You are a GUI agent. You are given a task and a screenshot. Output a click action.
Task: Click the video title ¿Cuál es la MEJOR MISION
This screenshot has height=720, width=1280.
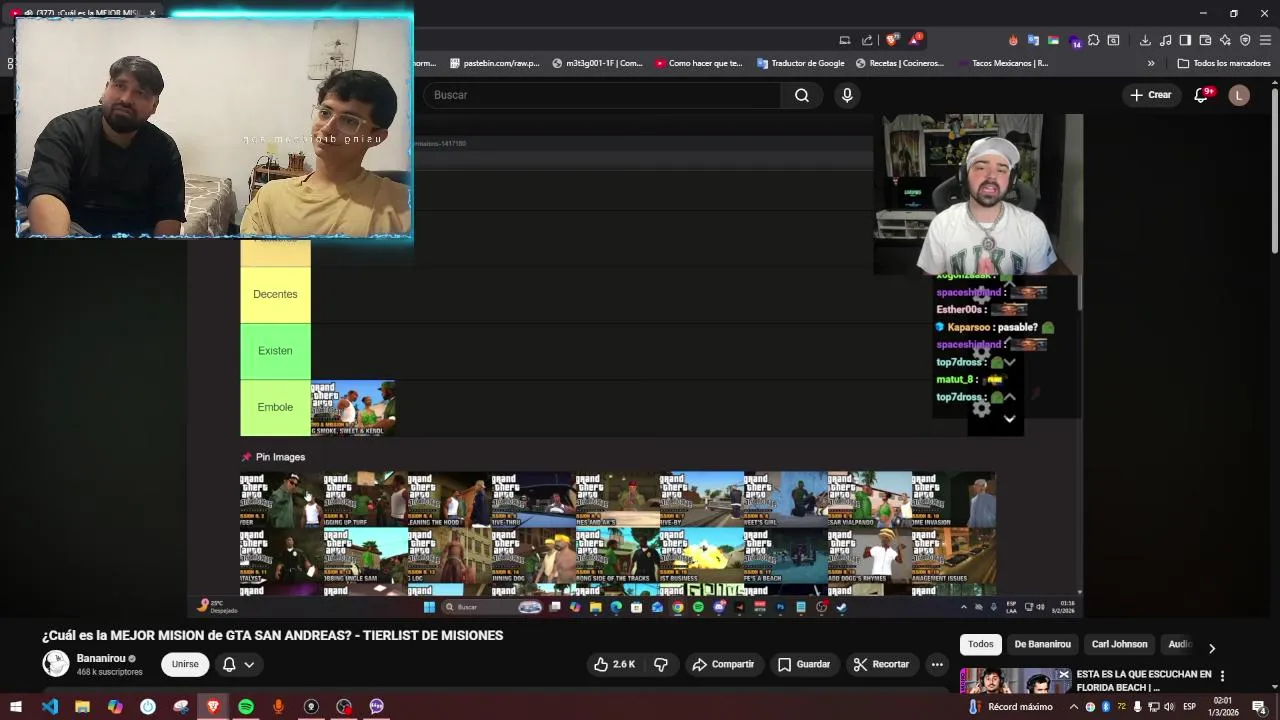click(x=272, y=636)
